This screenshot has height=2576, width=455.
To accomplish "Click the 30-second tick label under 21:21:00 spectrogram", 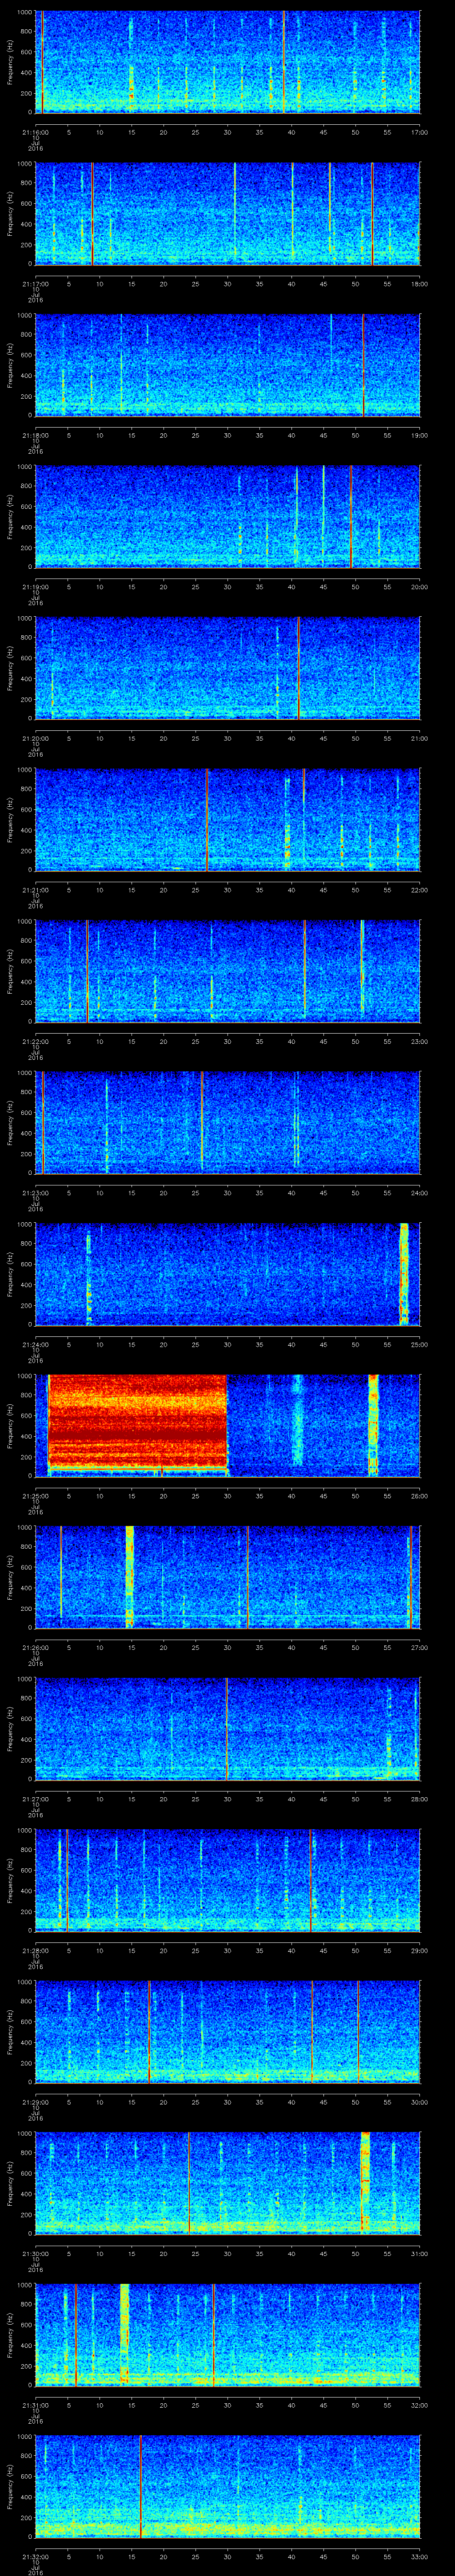I will click(228, 890).
